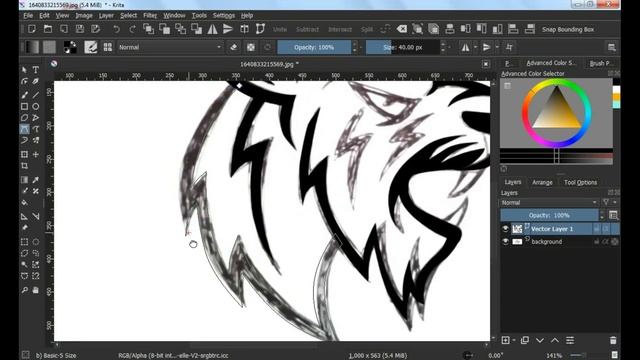This screenshot has height=360, width=640.
Task: Toggle vertical mirror tool in brush toolbar
Action: coord(487,47)
